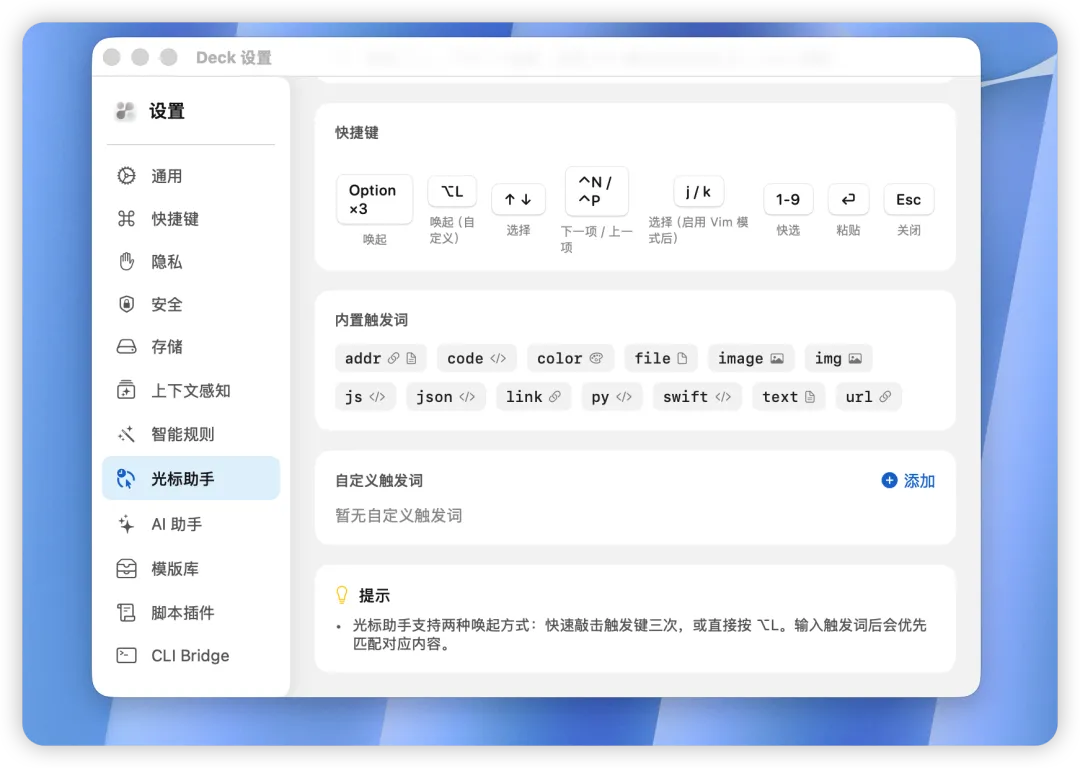Click the 快捷键 command-symbol icon
This screenshot has height=768, width=1080.
coord(126,218)
